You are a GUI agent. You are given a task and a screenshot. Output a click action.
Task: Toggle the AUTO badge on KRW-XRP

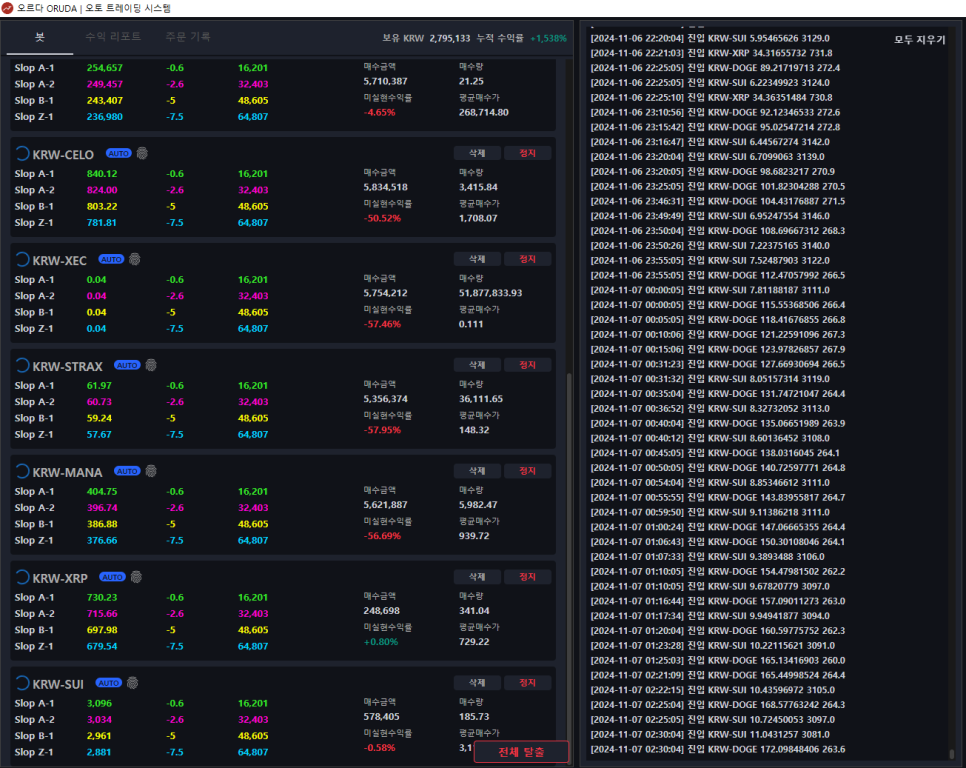(x=112, y=577)
